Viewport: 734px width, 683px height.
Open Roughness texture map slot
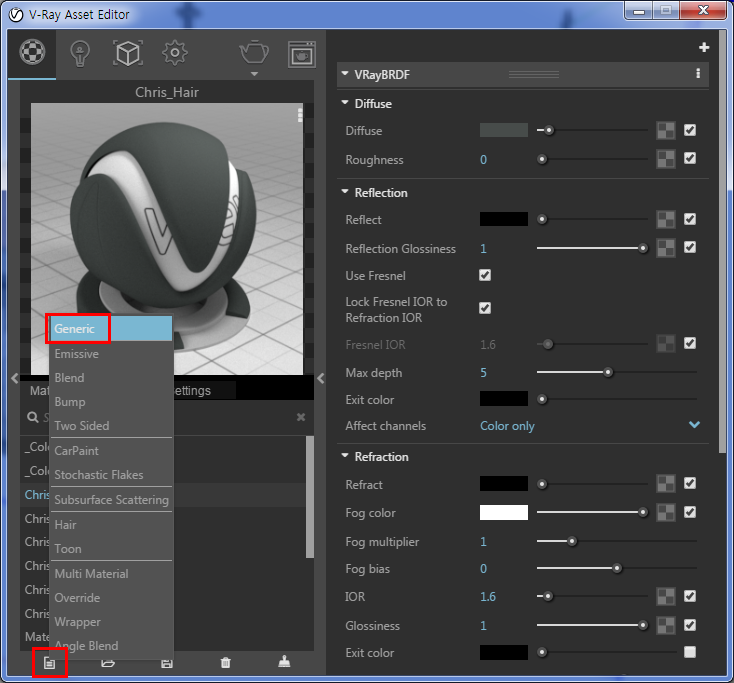(666, 159)
